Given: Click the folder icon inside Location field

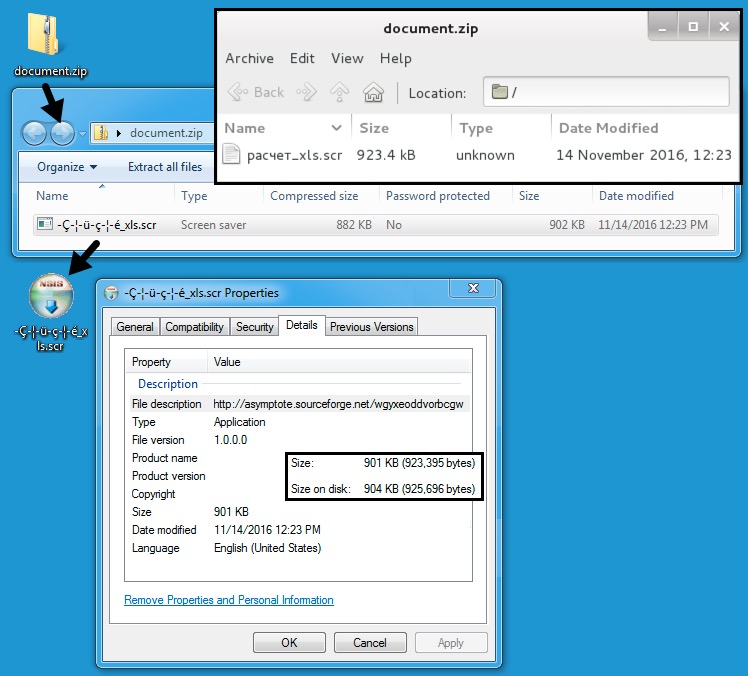Looking at the screenshot, I should (x=499, y=91).
